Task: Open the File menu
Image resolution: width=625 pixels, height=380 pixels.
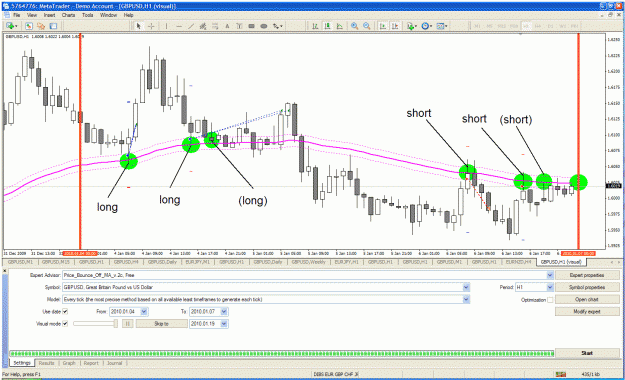Action: point(16,15)
